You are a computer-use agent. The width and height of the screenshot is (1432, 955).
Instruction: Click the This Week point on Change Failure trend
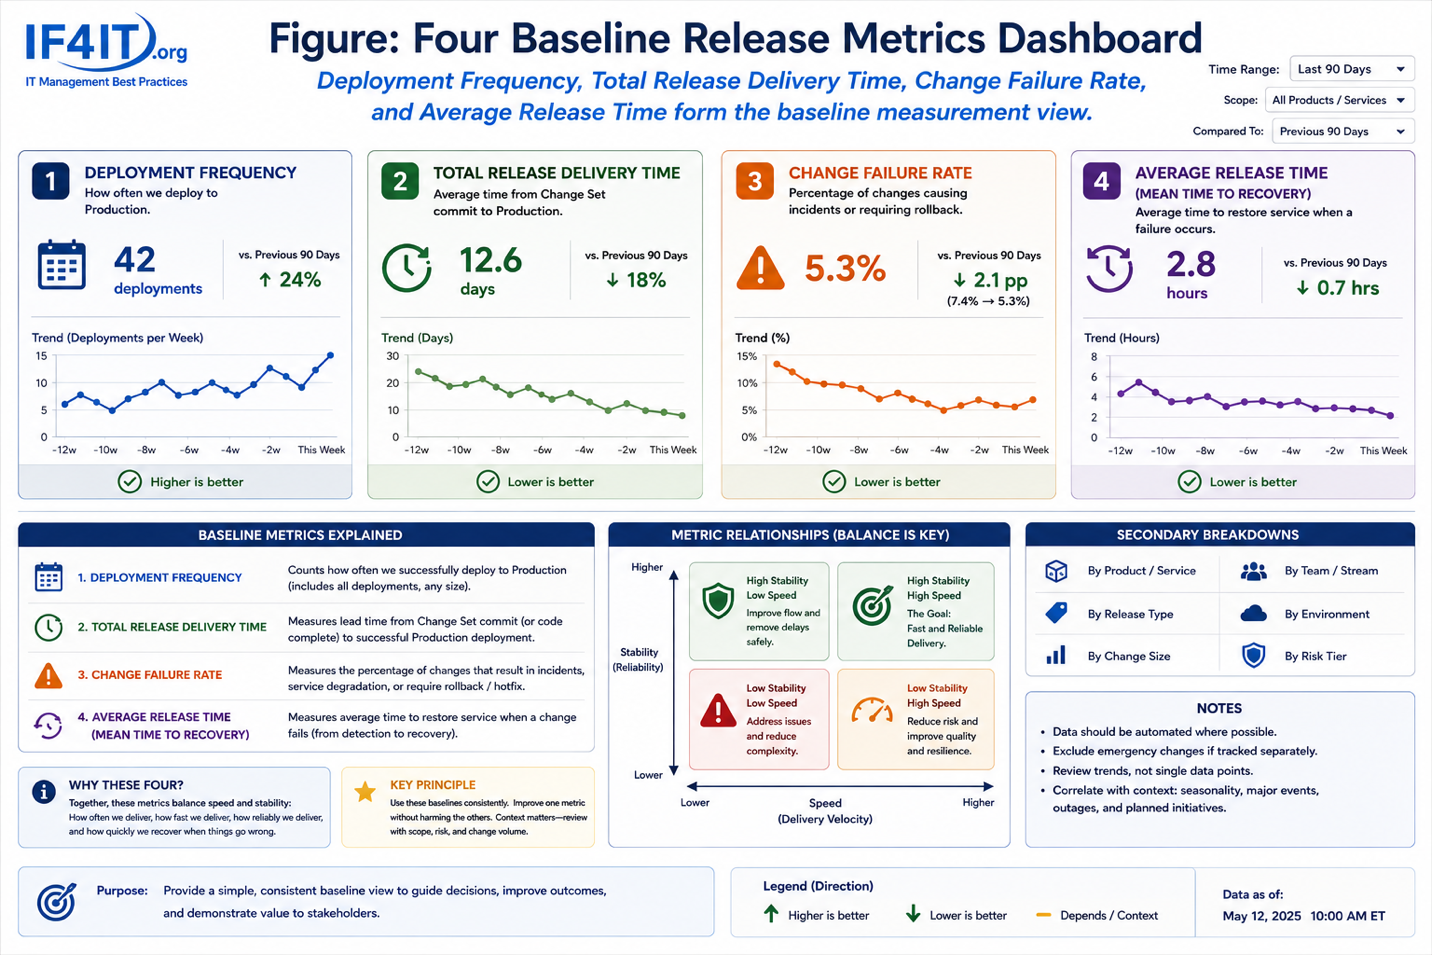[x=1033, y=399]
